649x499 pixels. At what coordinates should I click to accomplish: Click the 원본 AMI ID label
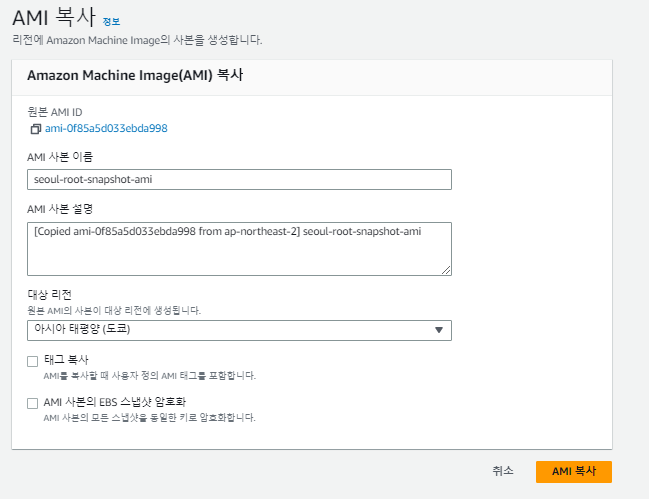[x=55, y=112]
